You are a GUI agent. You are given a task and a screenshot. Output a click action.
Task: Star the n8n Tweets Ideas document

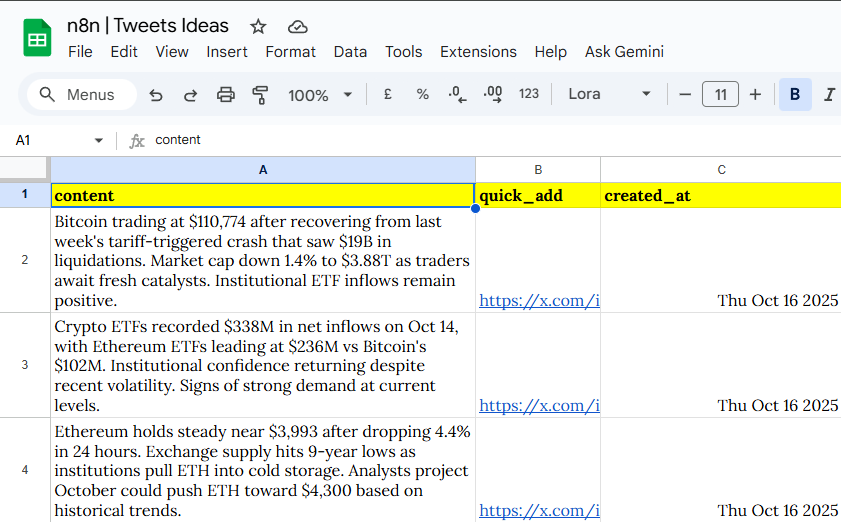(258, 27)
